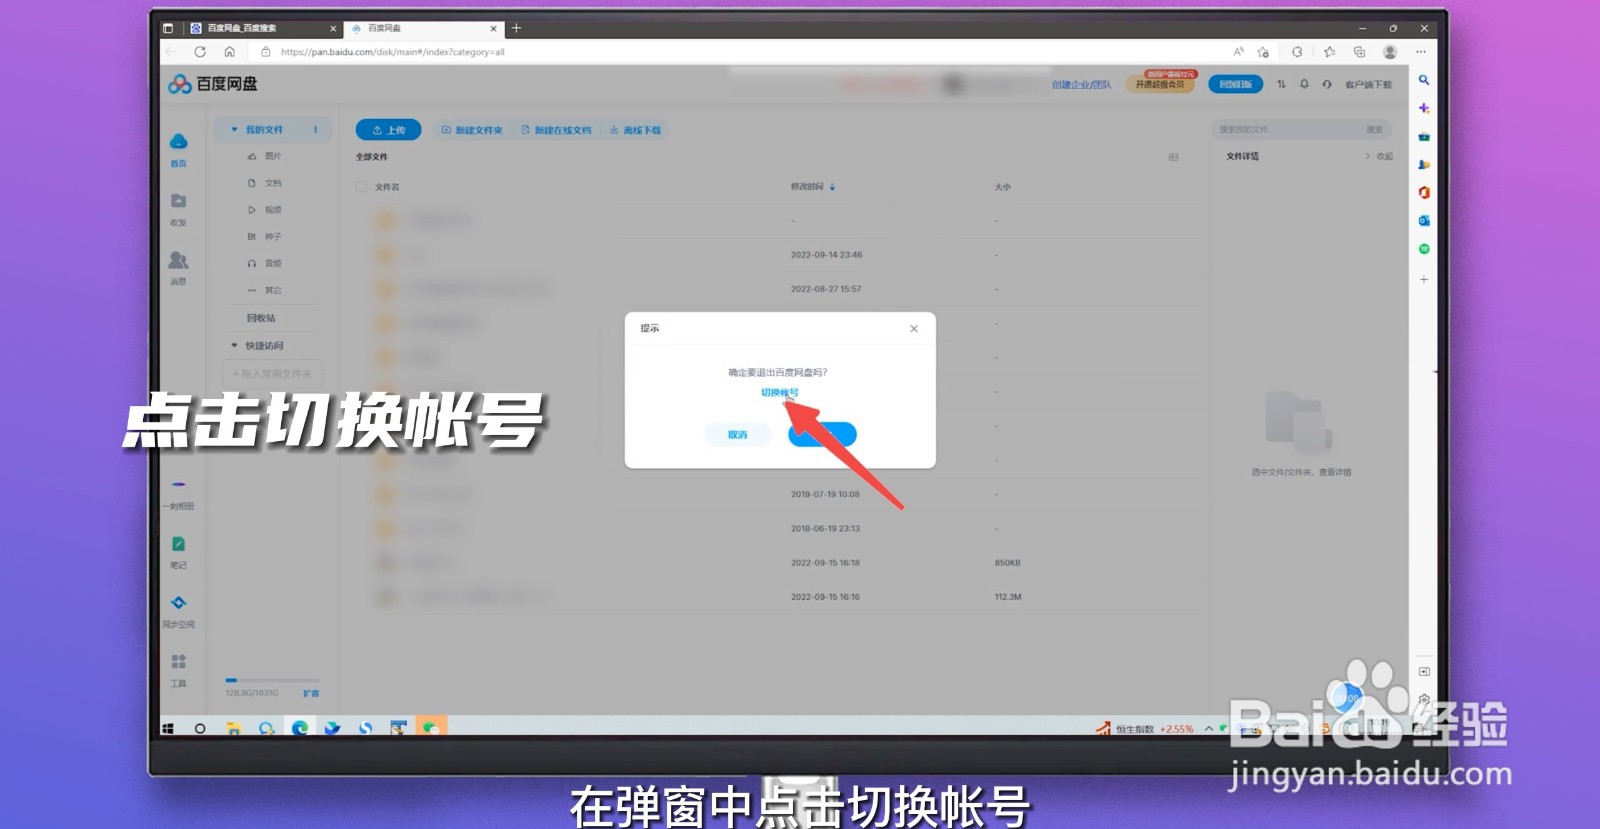
Task: Open the three-dot menu beside 我的文件
Action: tap(315, 129)
